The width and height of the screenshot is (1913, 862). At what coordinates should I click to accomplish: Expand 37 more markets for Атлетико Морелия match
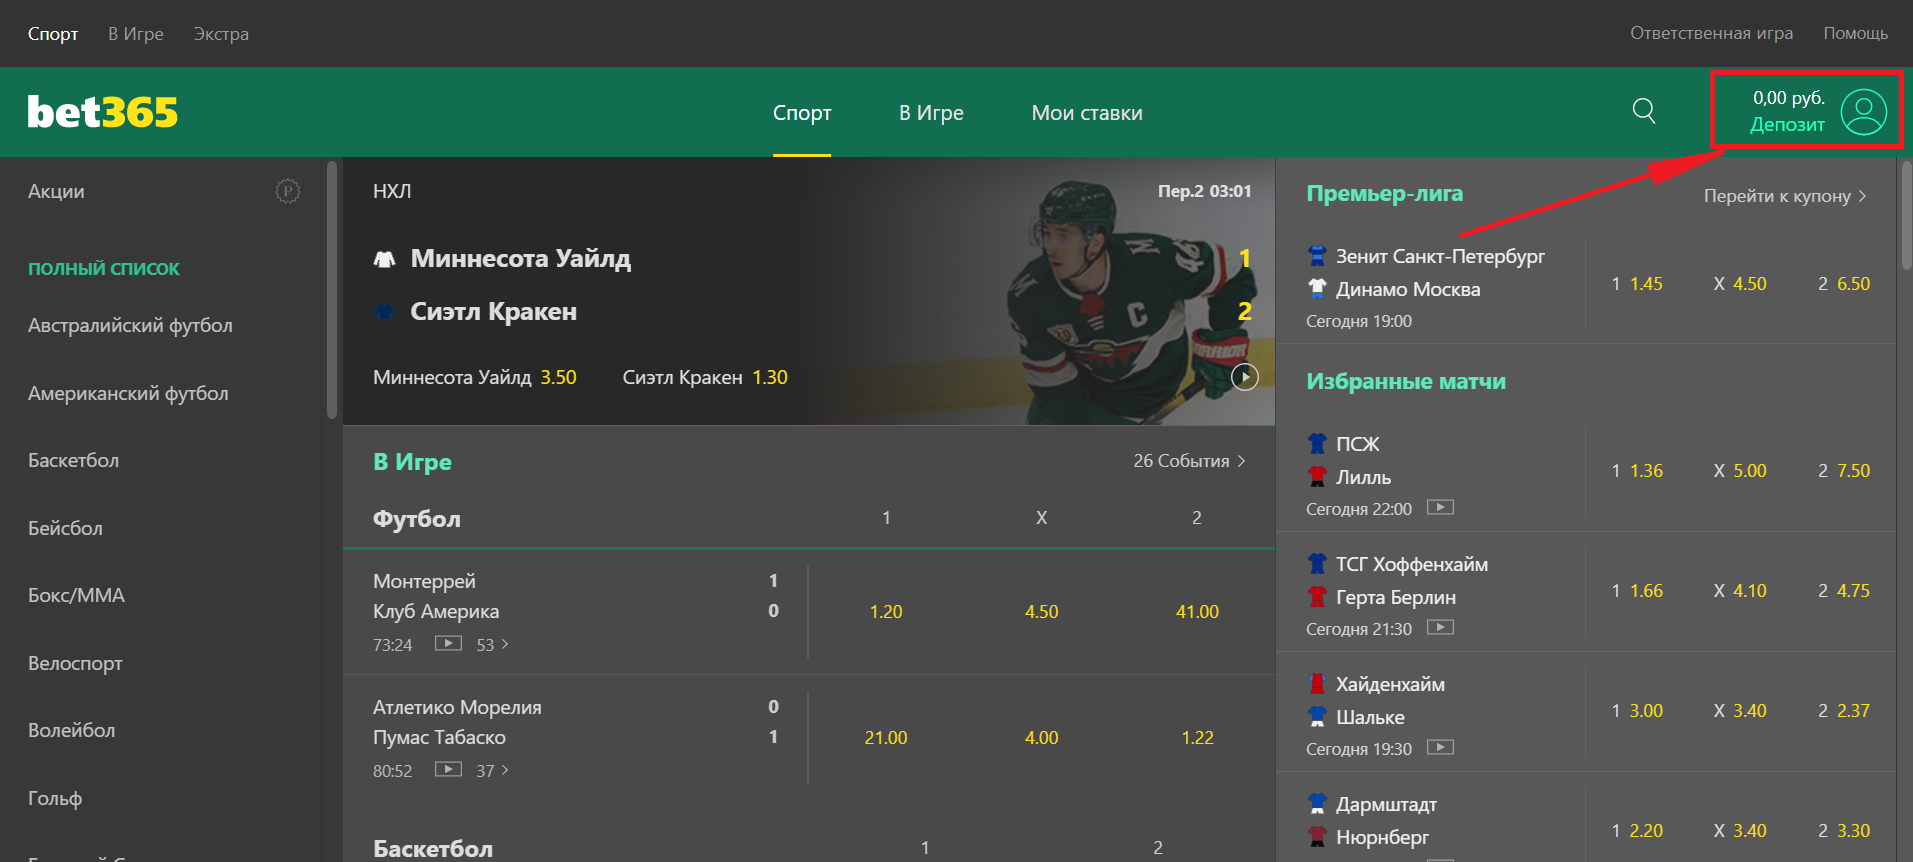pyautogui.click(x=492, y=771)
